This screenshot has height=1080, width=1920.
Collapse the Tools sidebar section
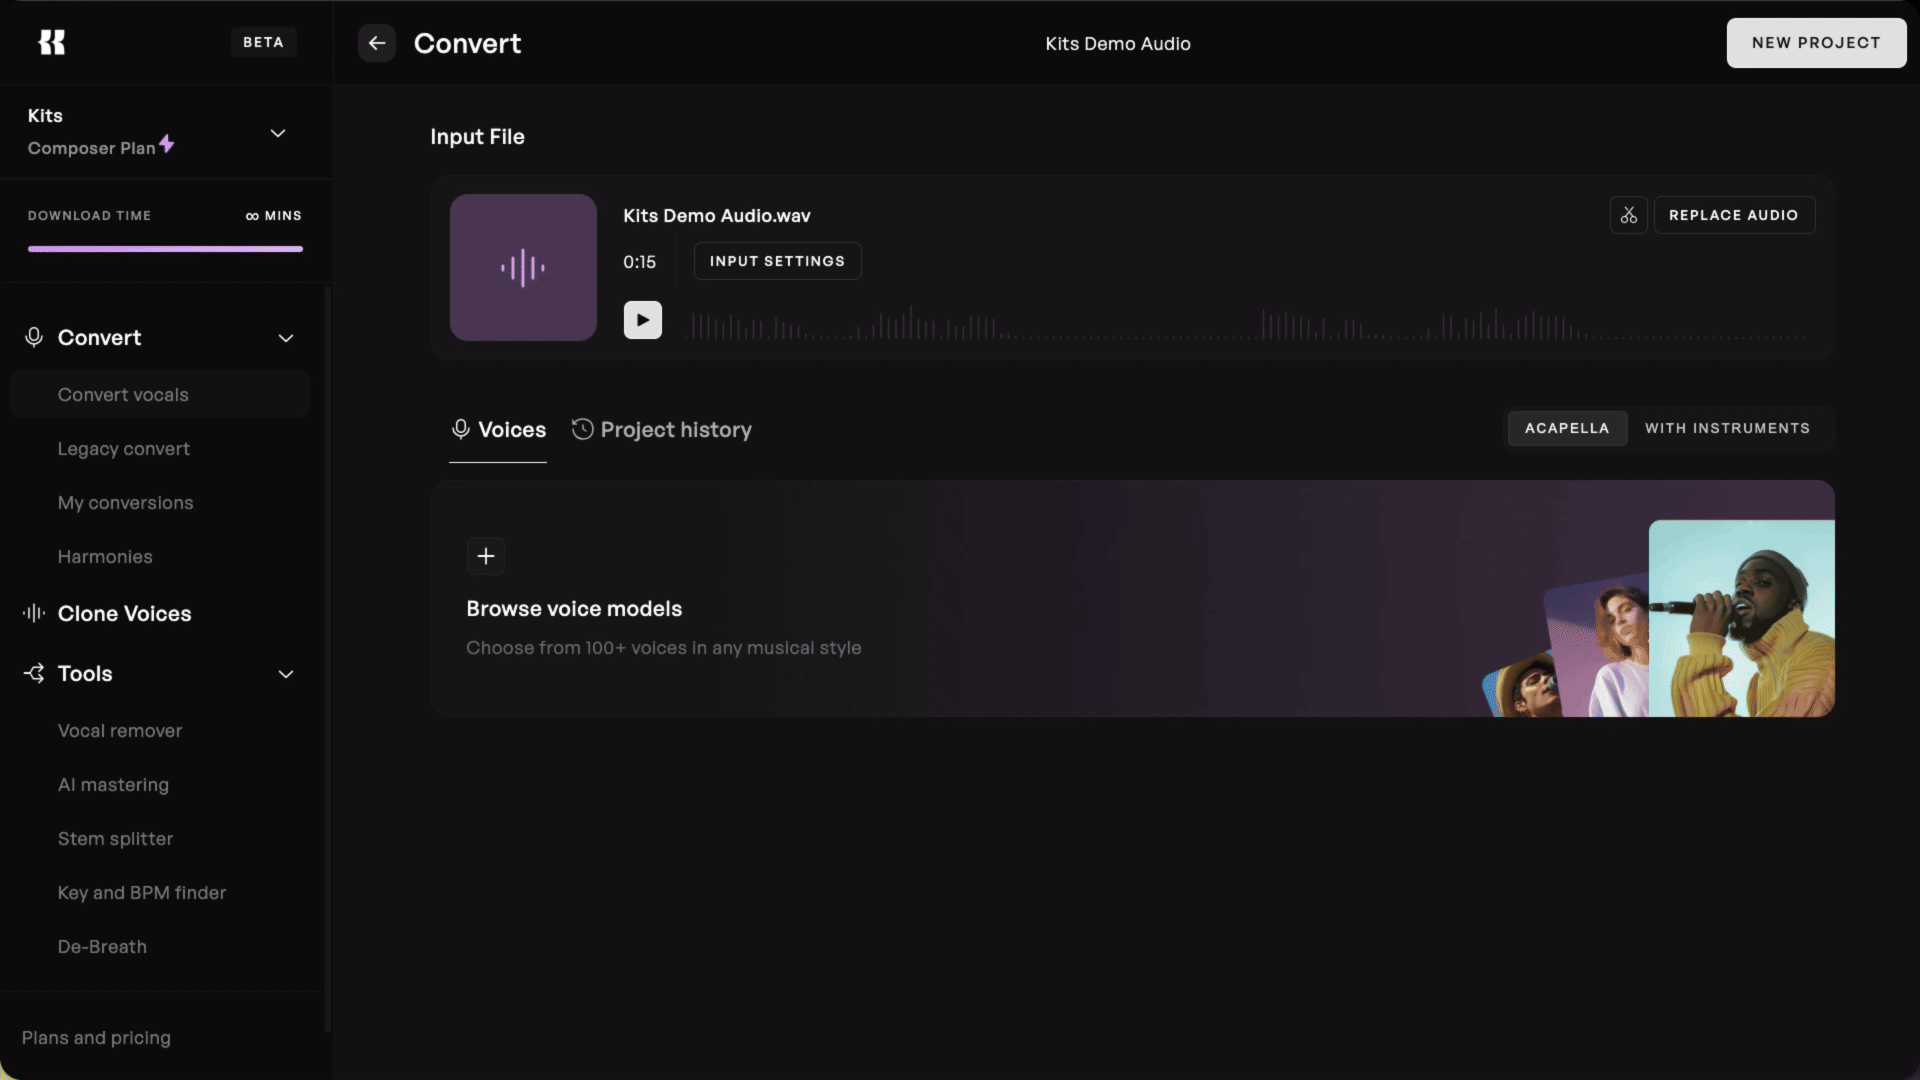pos(286,674)
